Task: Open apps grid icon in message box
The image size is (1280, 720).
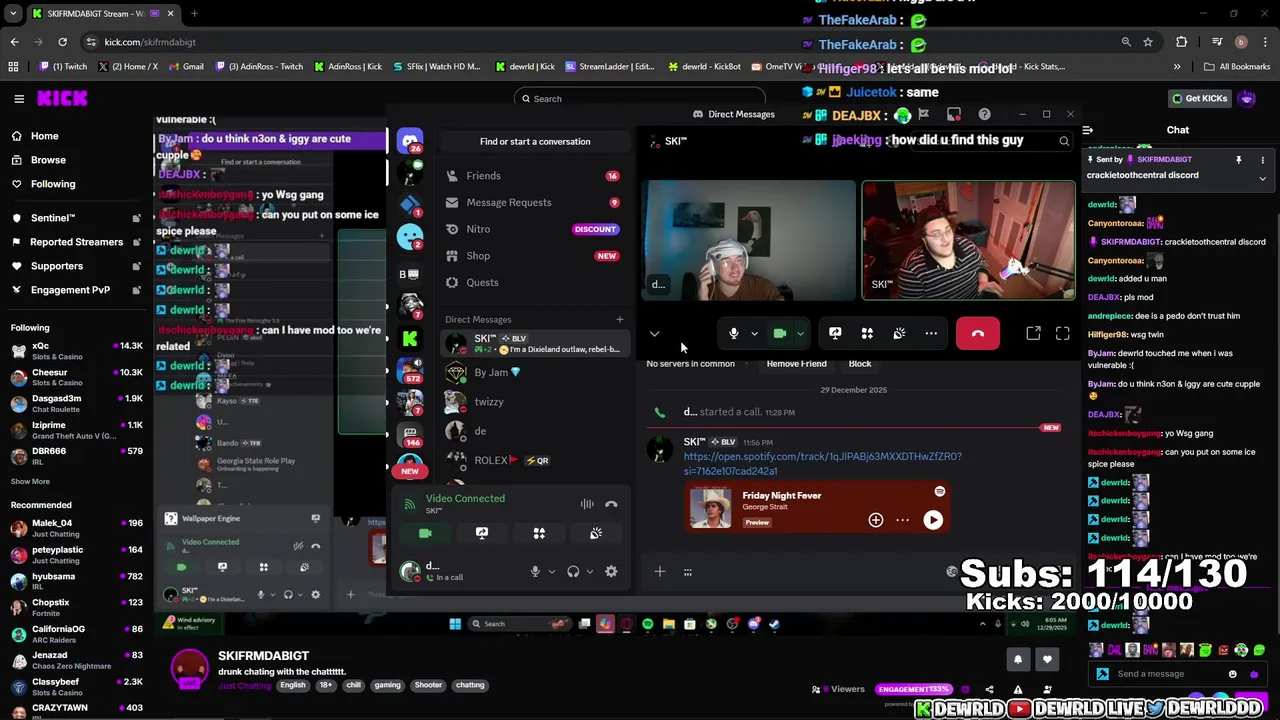Action: click(x=688, y=572)
